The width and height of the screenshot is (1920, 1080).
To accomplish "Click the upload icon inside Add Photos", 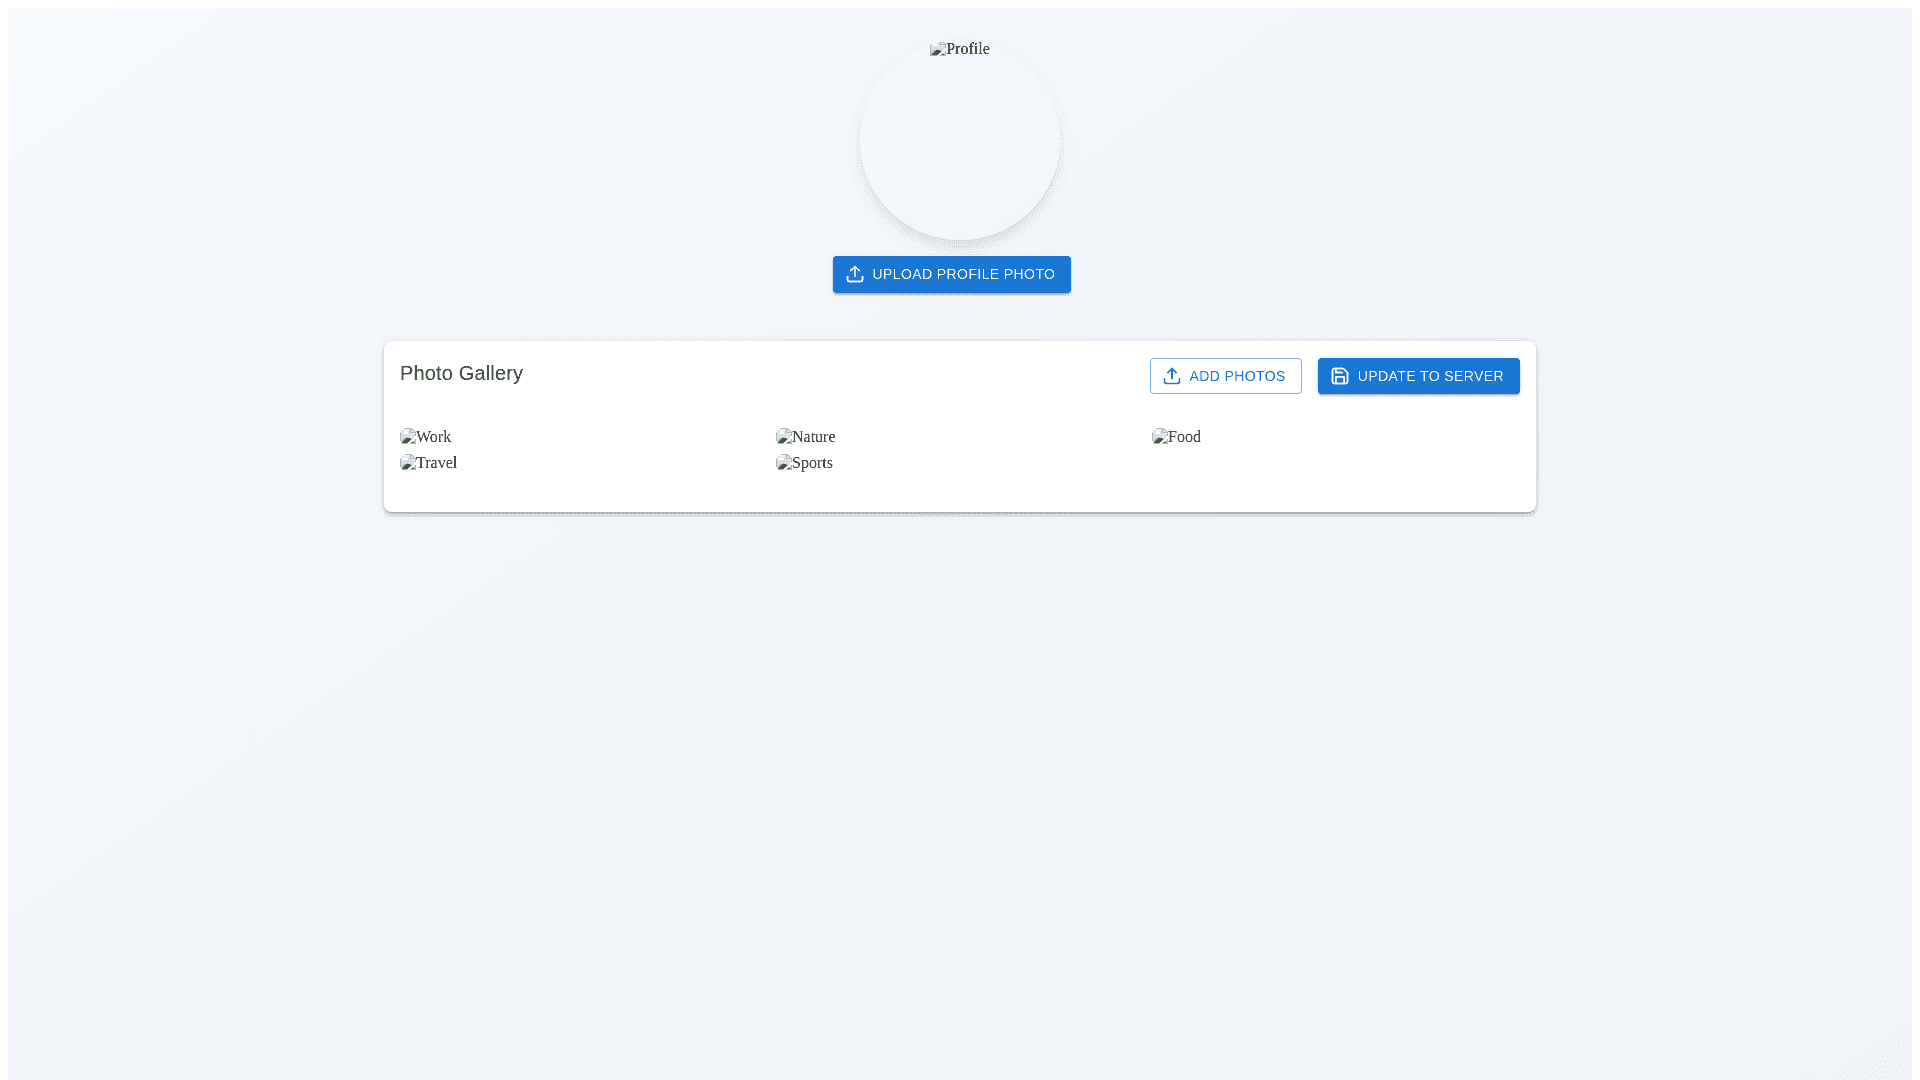I will pyautogui.click(x=1172, y=376).
